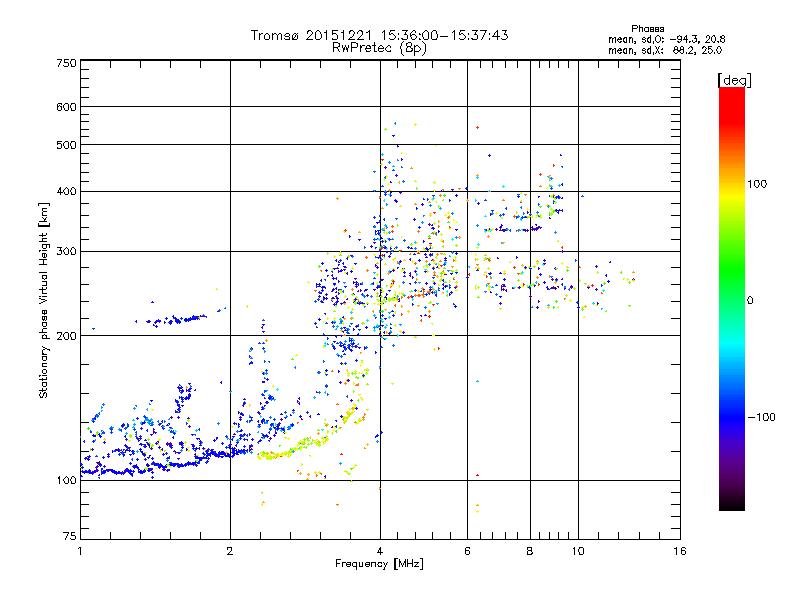
Task: Click the y-axis tick label '600'
Action: pos(66,107)
